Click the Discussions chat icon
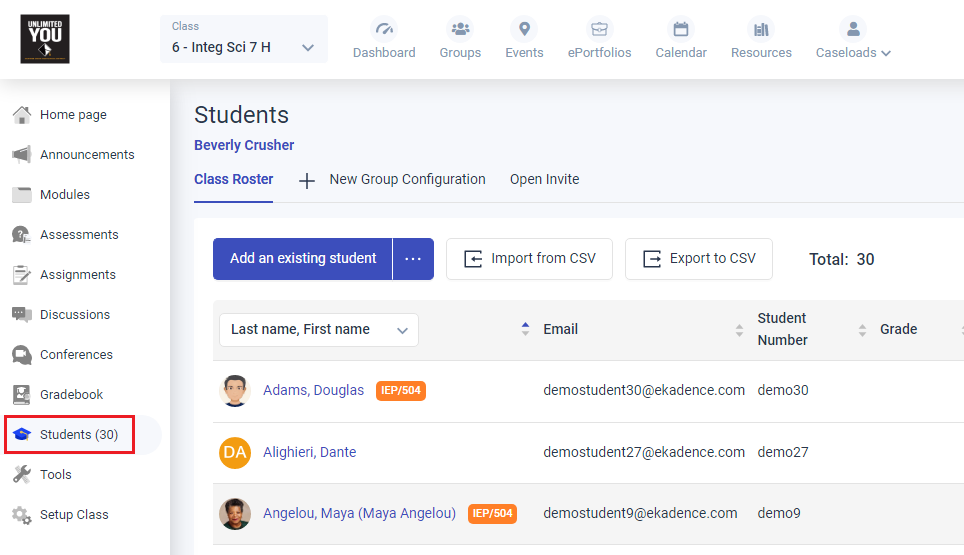The width and height of the screenshot is (964, 555). click(x=22, y=315)
